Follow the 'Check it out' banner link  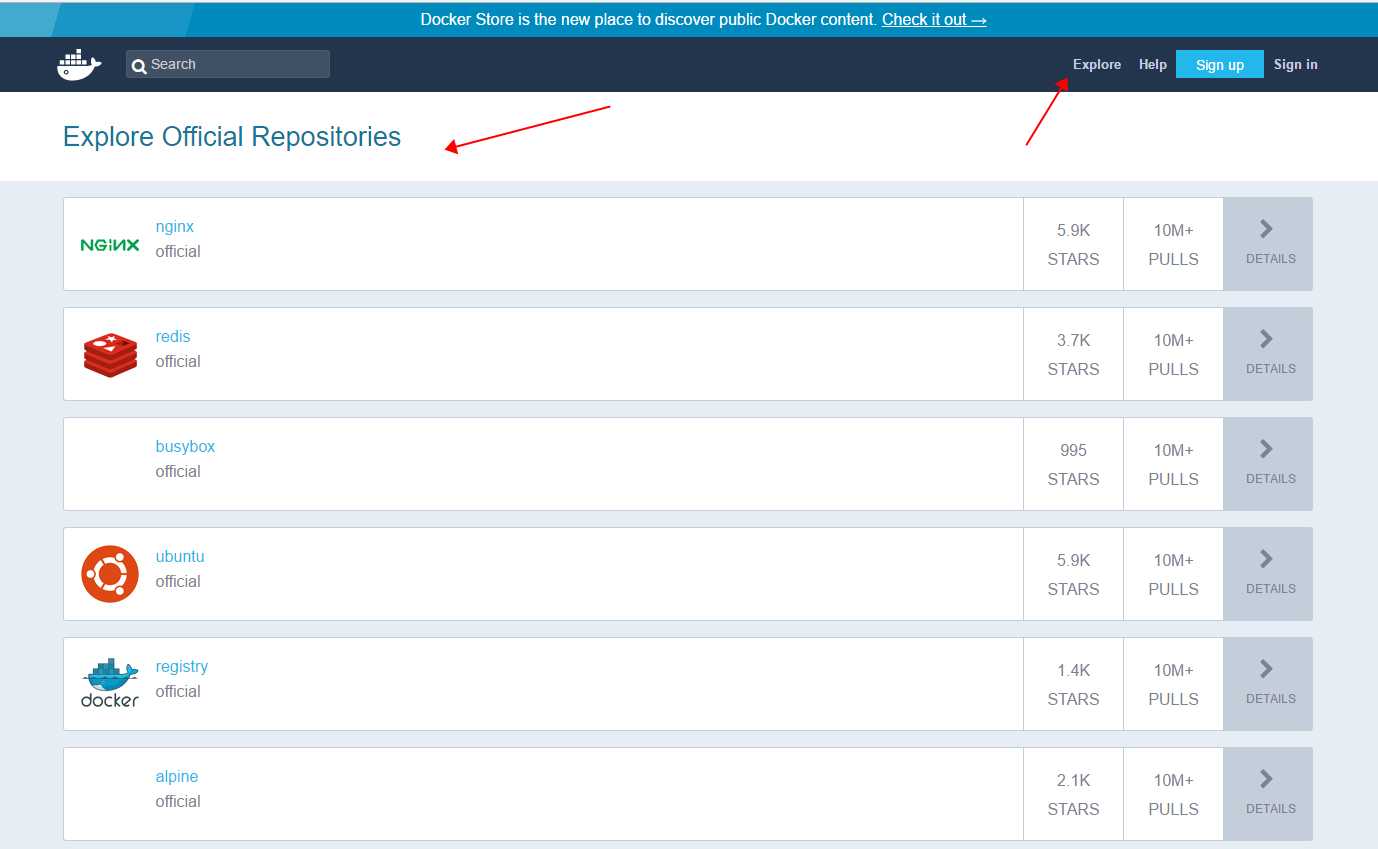click(934, 19)
